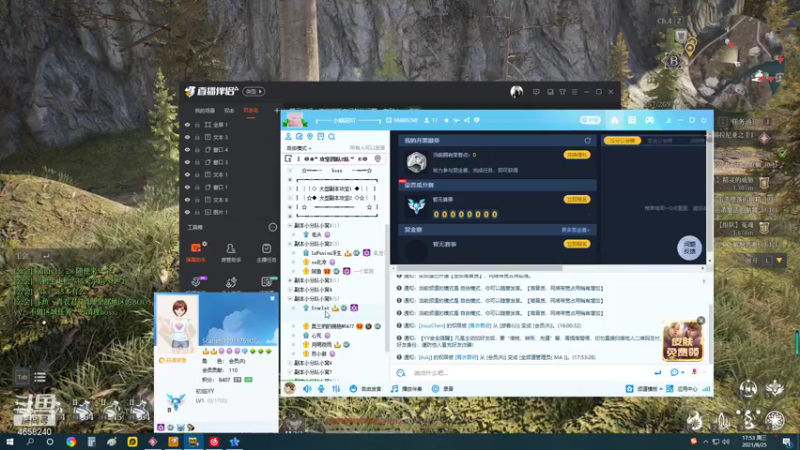This screenshot has height=450, width=800.
Task: Click the share icon in YY header
Action: [466, 120]
